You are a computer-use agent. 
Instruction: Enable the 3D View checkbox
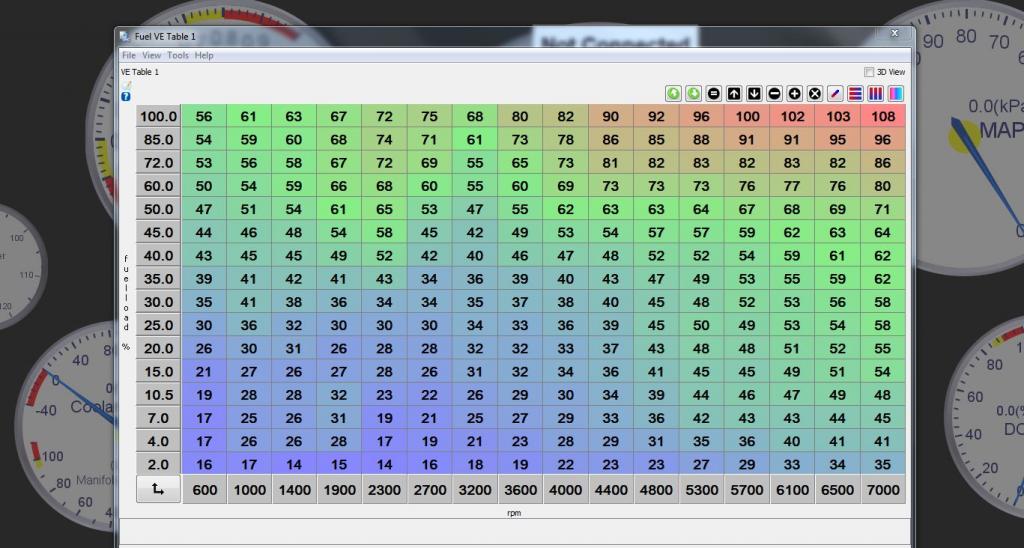(x=869, y=72)
